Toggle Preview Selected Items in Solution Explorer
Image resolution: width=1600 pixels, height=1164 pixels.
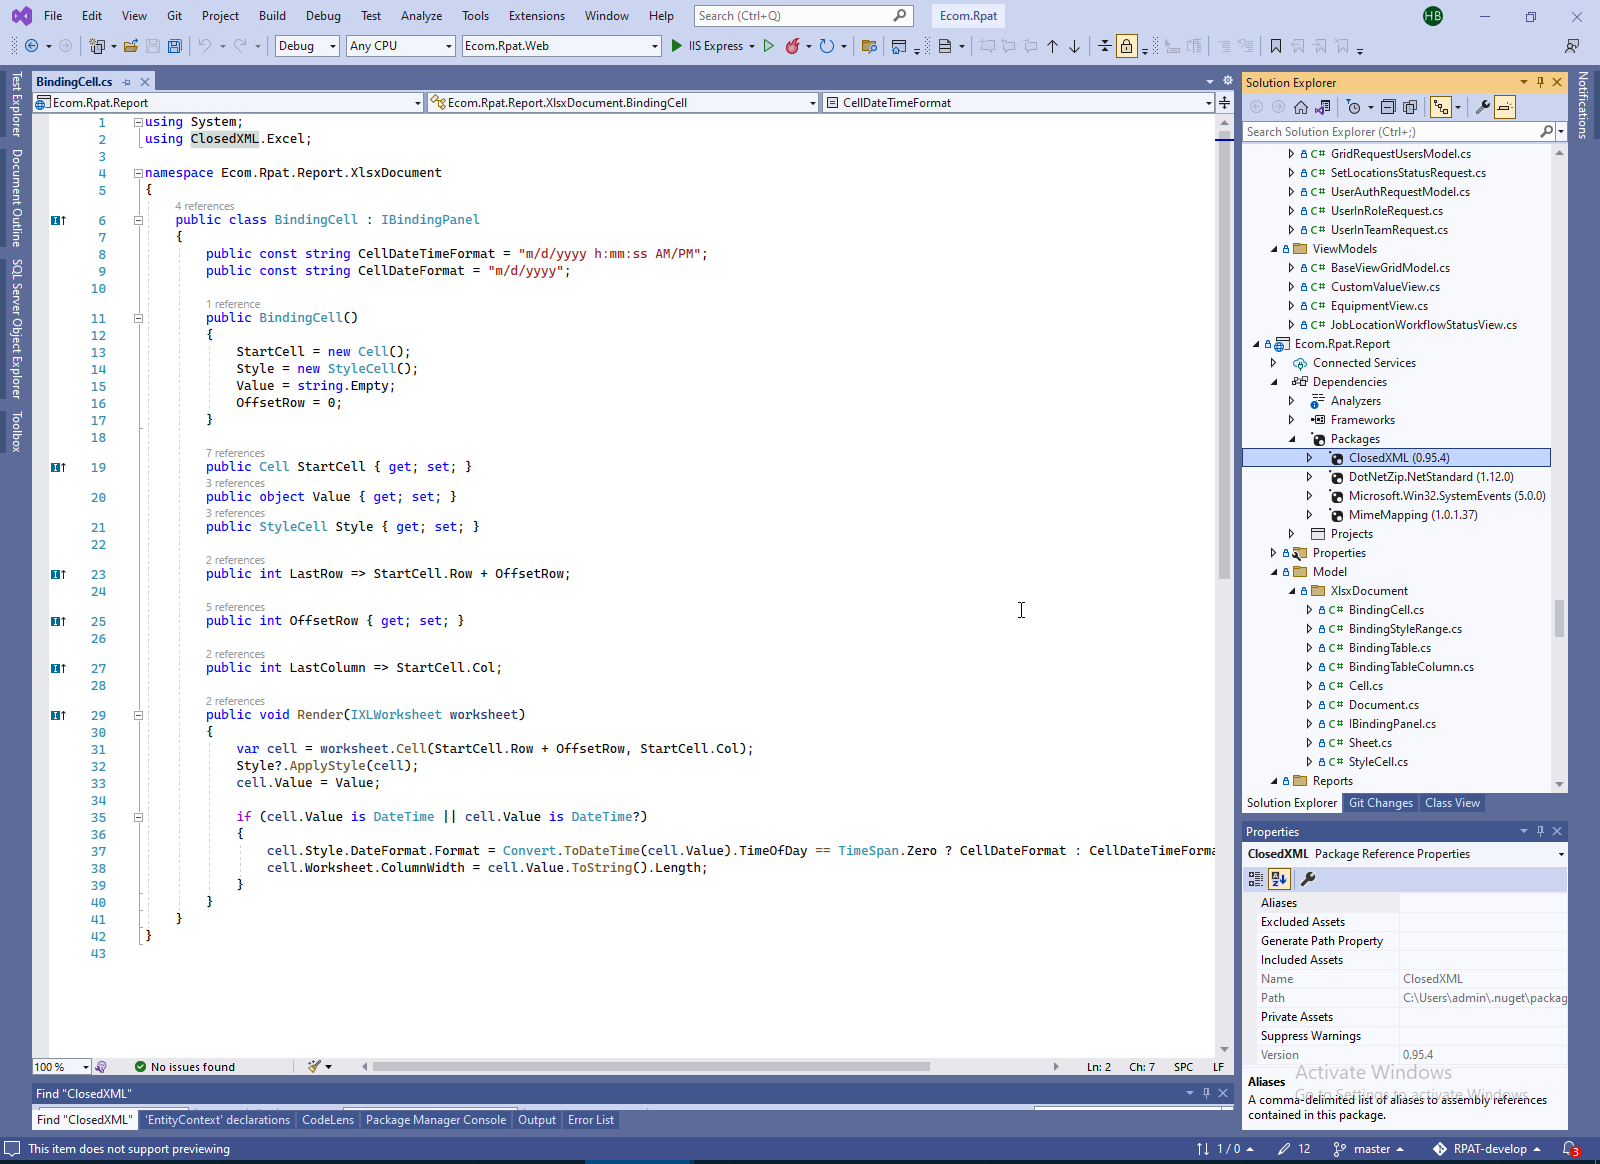(x=1505, y=107)
